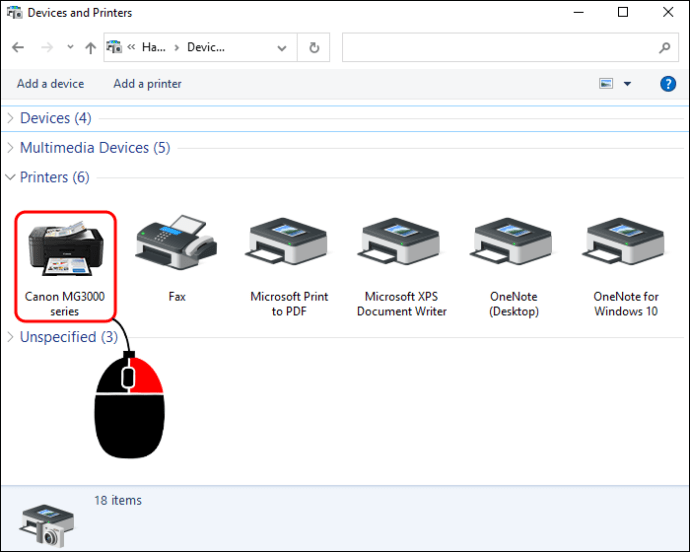Click the Devic... breadcrumb segment
This screenshot has height=552, width=690.
tap(206, 47)
